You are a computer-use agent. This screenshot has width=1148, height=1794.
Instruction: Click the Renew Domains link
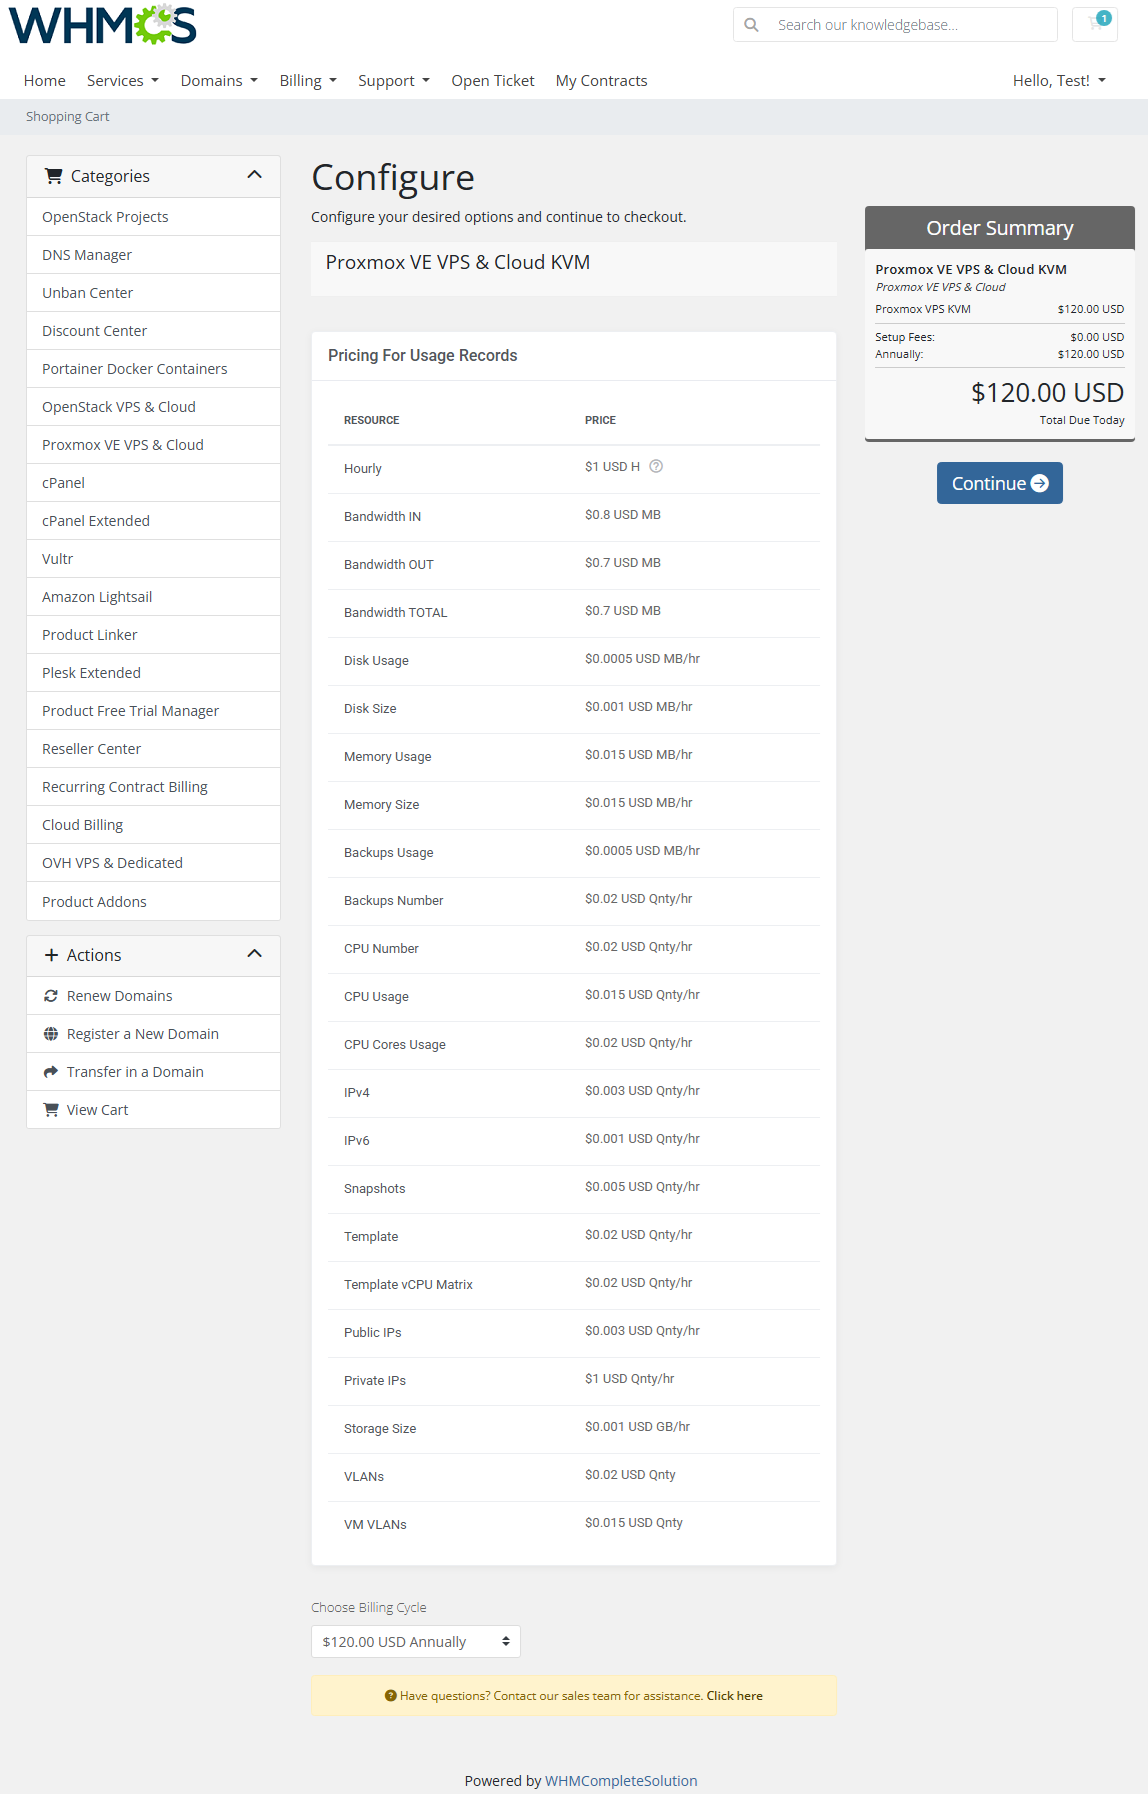point(153,996)
